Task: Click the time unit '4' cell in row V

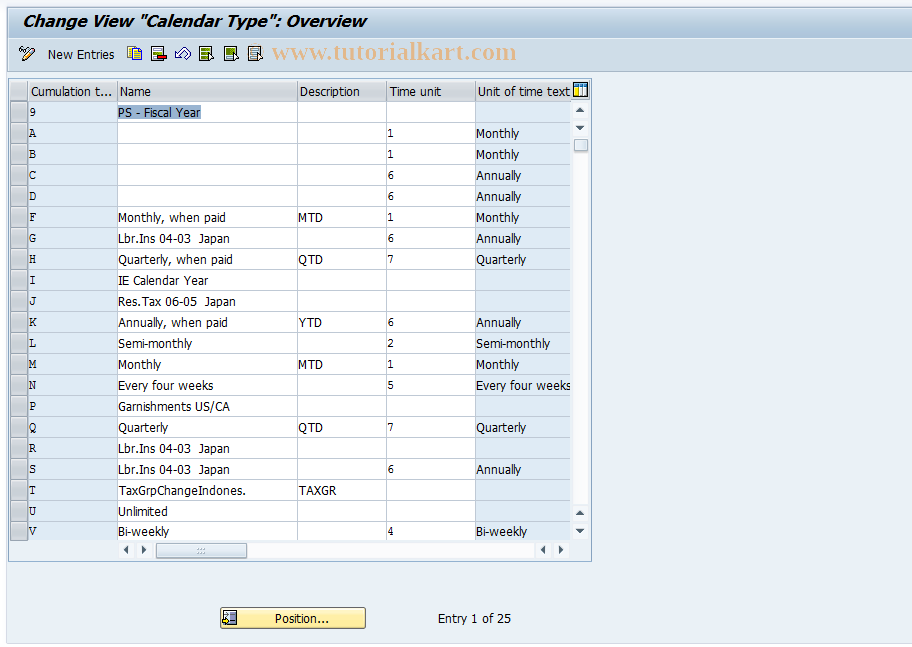Action: pos(431,531)
